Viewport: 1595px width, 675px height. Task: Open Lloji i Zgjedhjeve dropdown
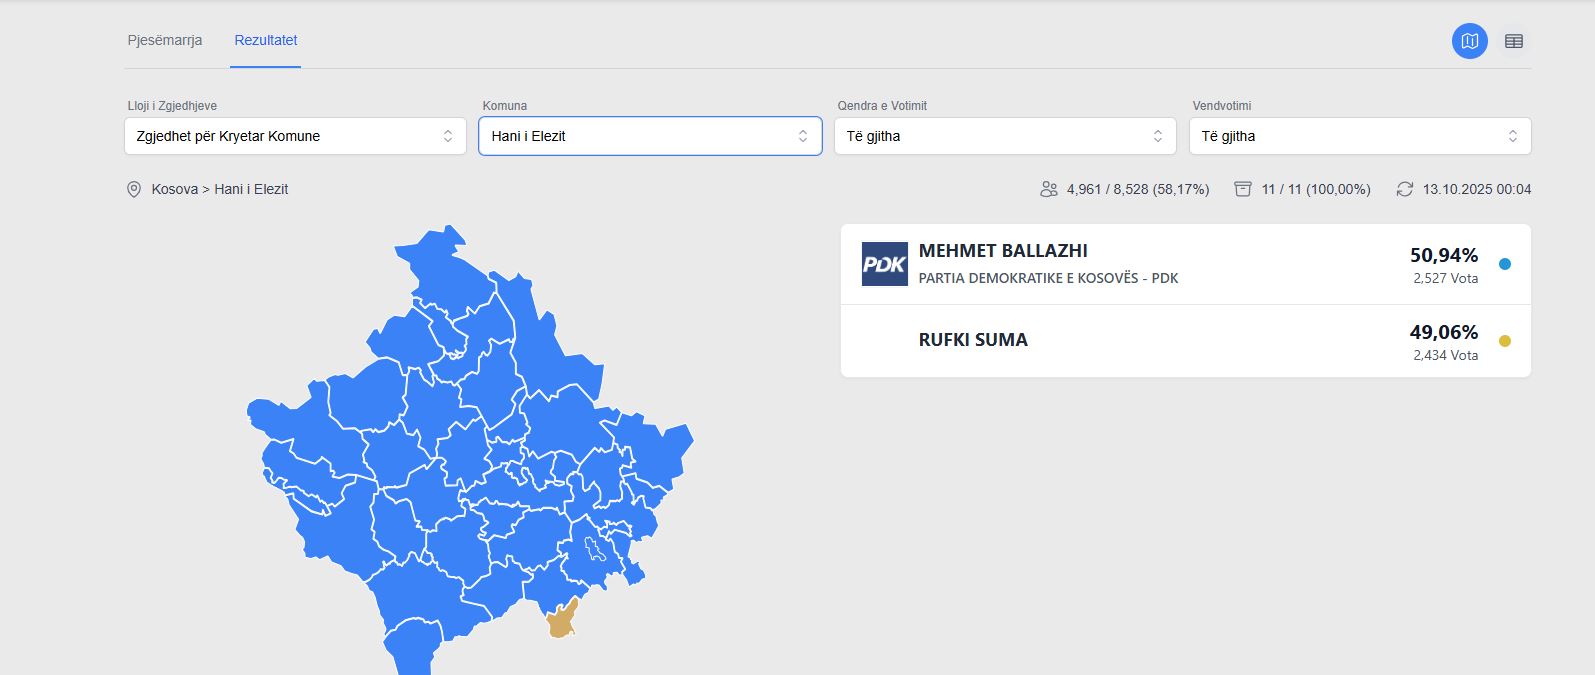point(295,136)
